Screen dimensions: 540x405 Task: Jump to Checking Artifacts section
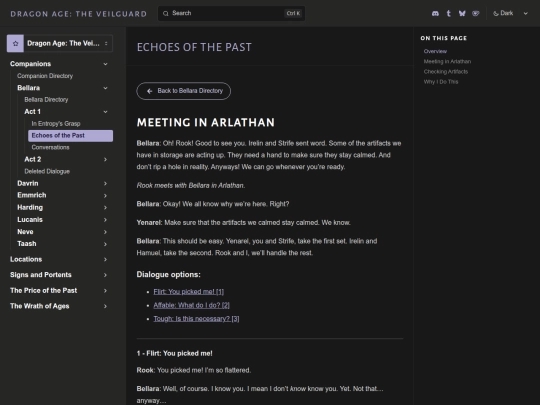tap(446, 72)
